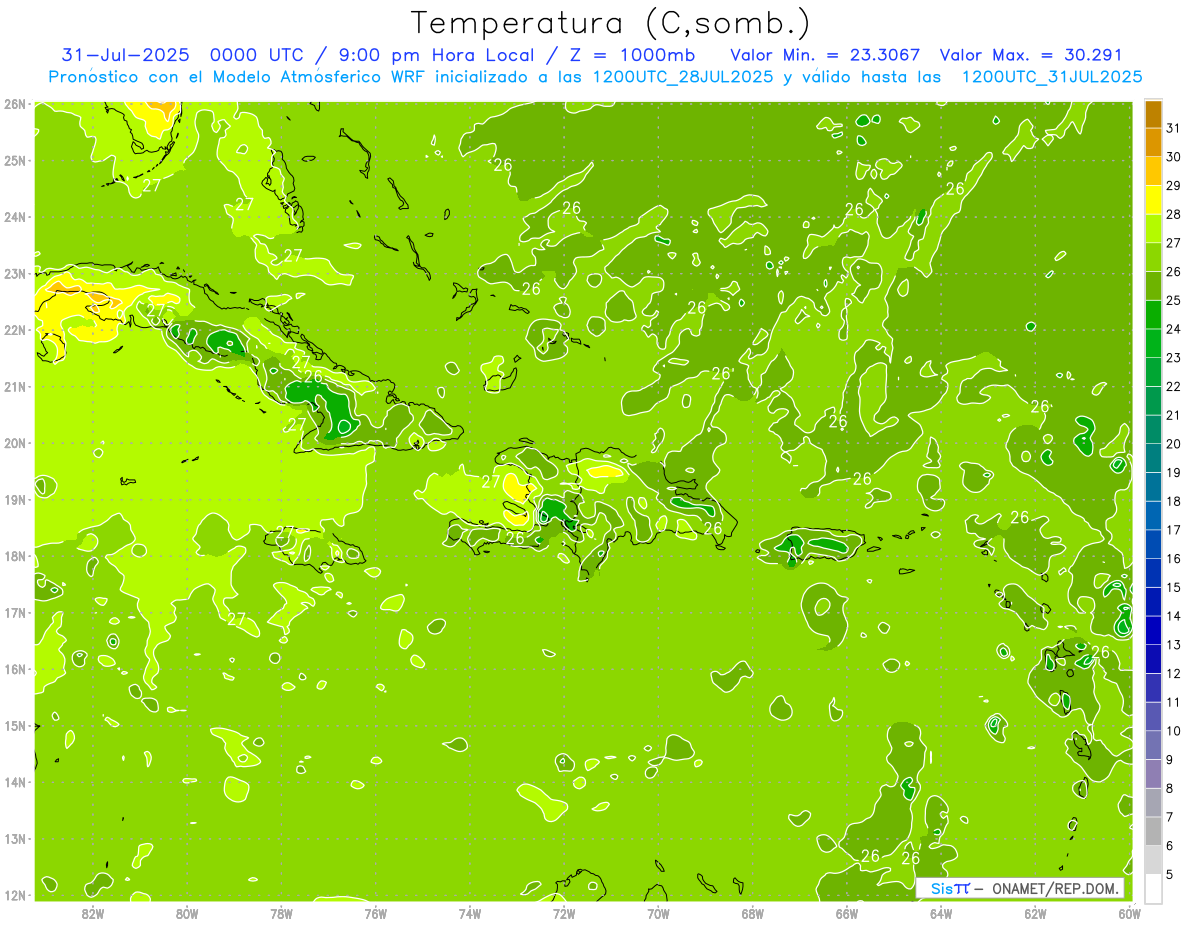Click the '24N' latitude axis label
Viewport: 1200px width, 927px height.
point(14,216)
